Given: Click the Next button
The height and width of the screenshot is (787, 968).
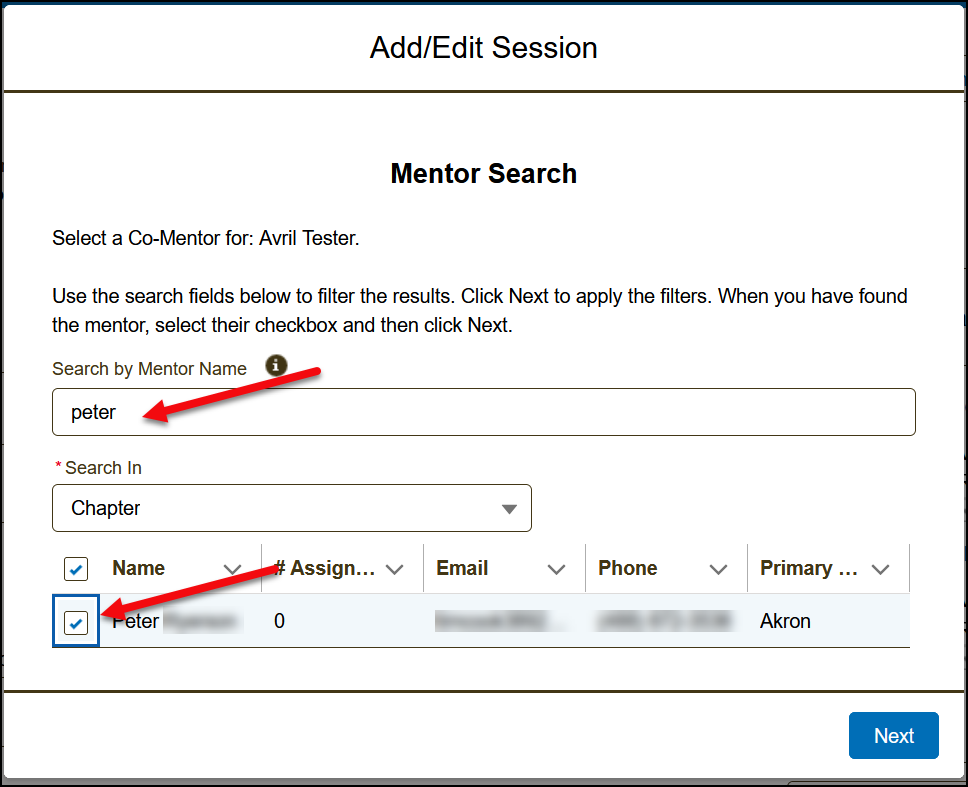Looking at the screenshot, I should pos(893,736).
